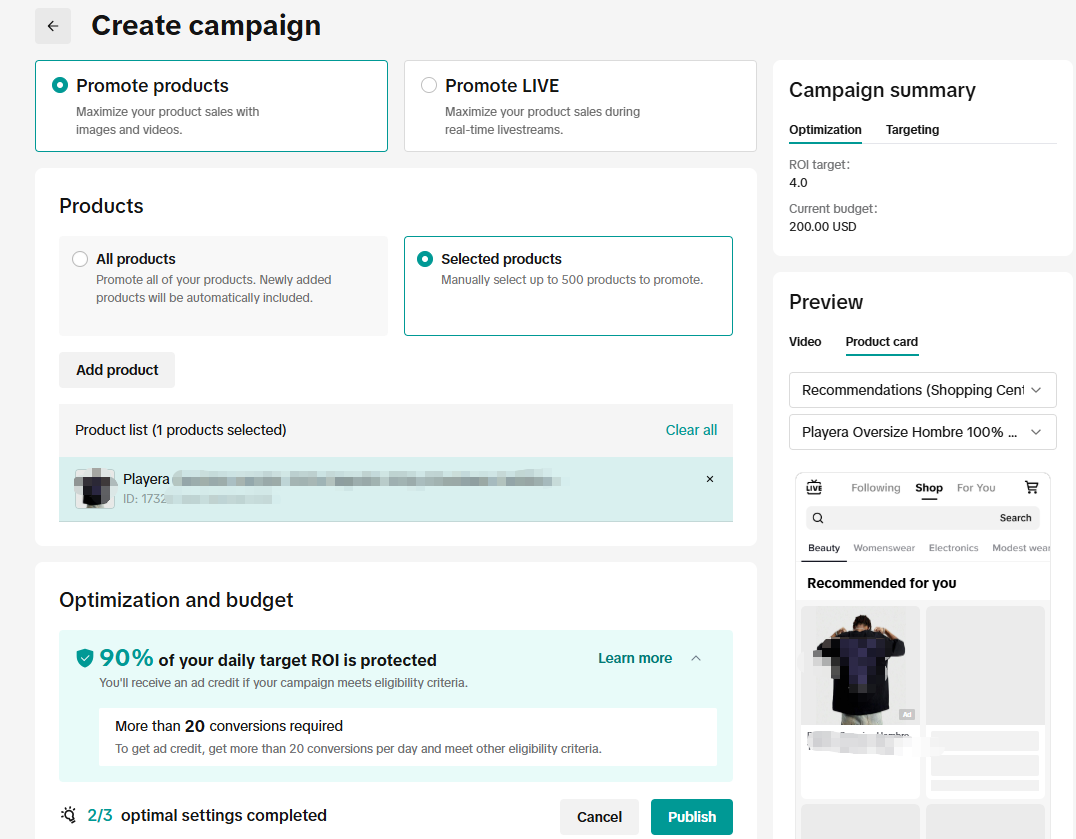Remove the Playera product with X icon
The image size is (1076, 839).
710,479
